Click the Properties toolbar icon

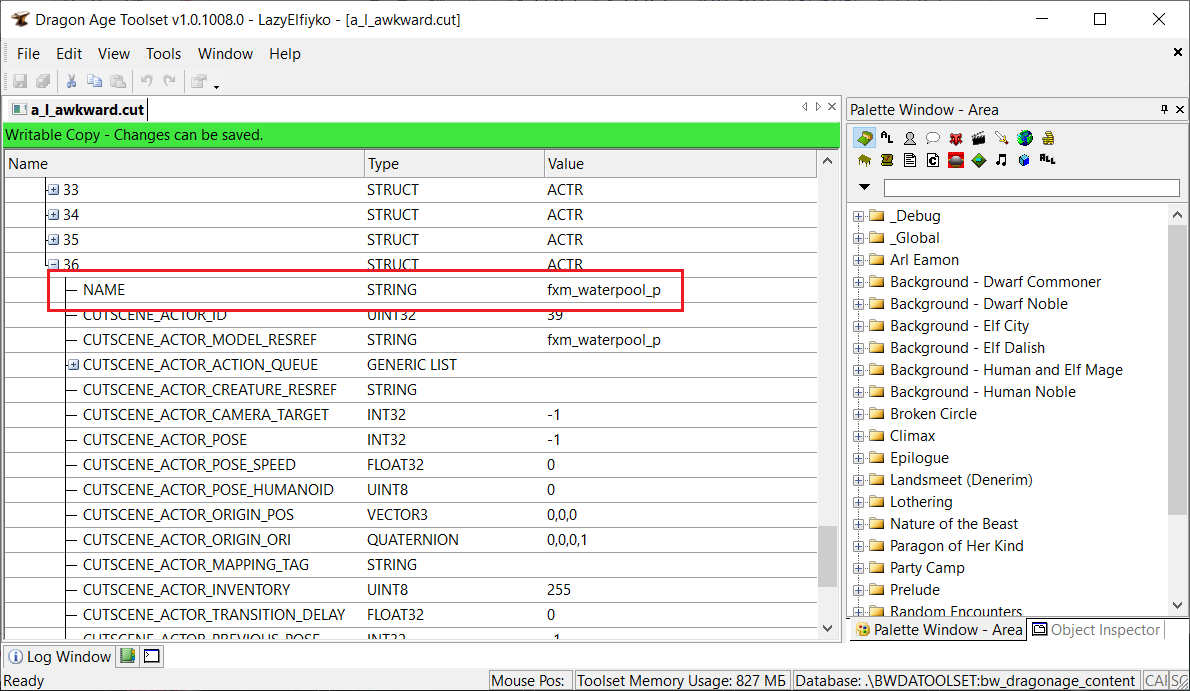(x=199, y=80)
